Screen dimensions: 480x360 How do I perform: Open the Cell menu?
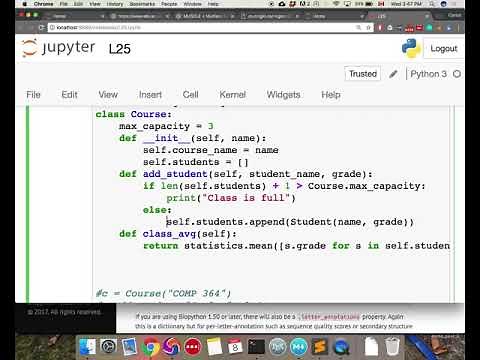191,95
